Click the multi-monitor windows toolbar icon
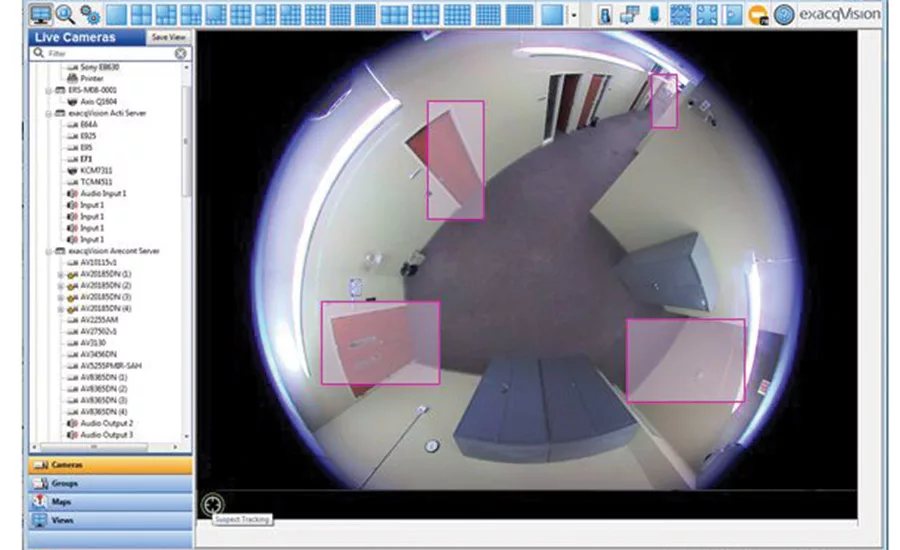The height and width of the screenshot is (550, 900). tap(629, 15)
